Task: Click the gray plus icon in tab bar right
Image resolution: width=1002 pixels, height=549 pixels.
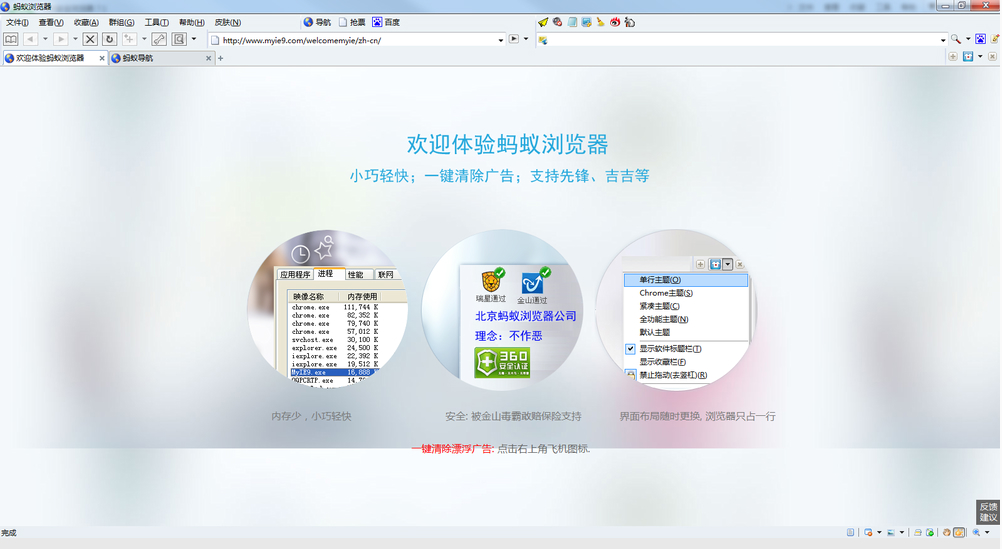Action: coord(953,57)
